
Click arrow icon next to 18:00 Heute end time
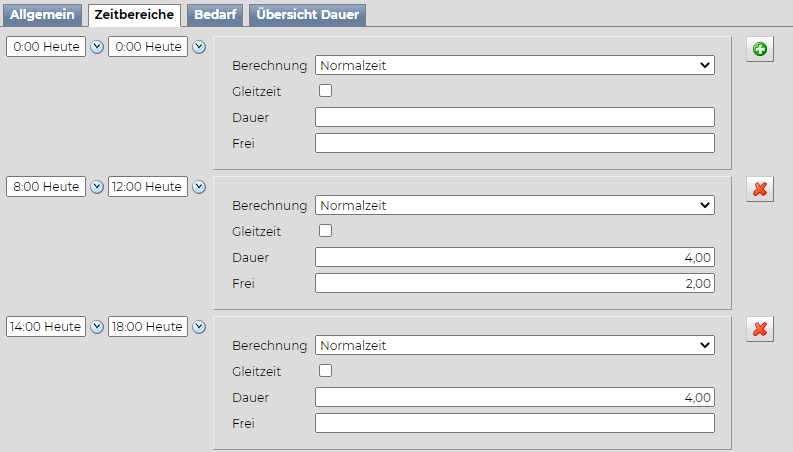199,327
